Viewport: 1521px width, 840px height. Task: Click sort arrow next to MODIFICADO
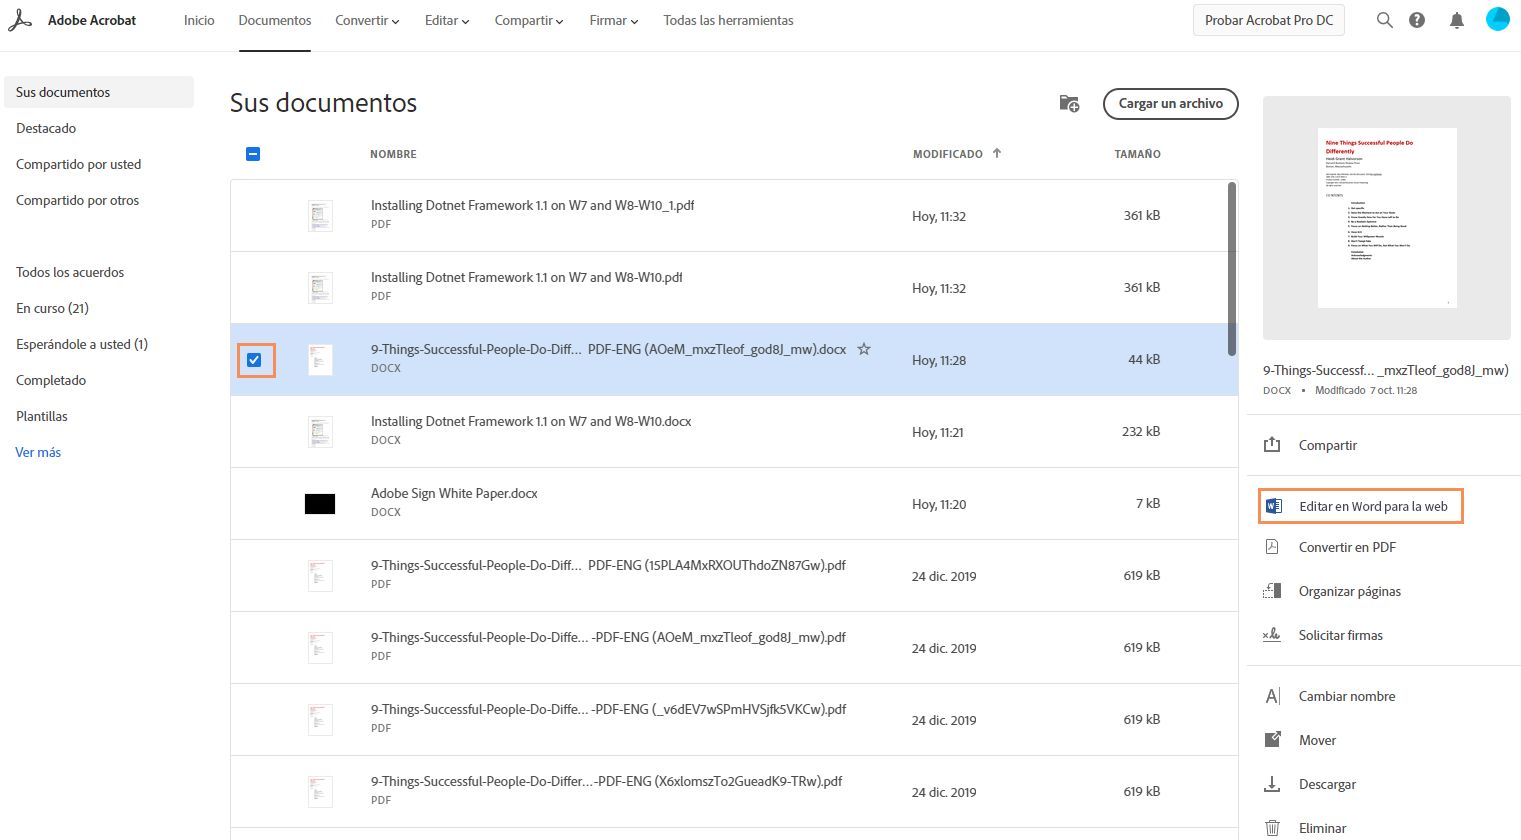pyautogui.click(x=997, y=153)
